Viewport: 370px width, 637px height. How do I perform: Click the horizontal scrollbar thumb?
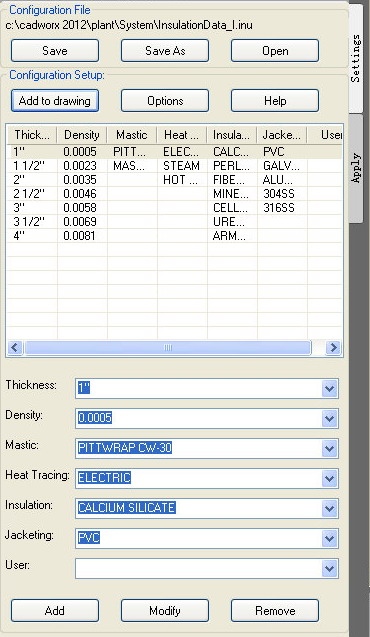(x=168, y=348)
